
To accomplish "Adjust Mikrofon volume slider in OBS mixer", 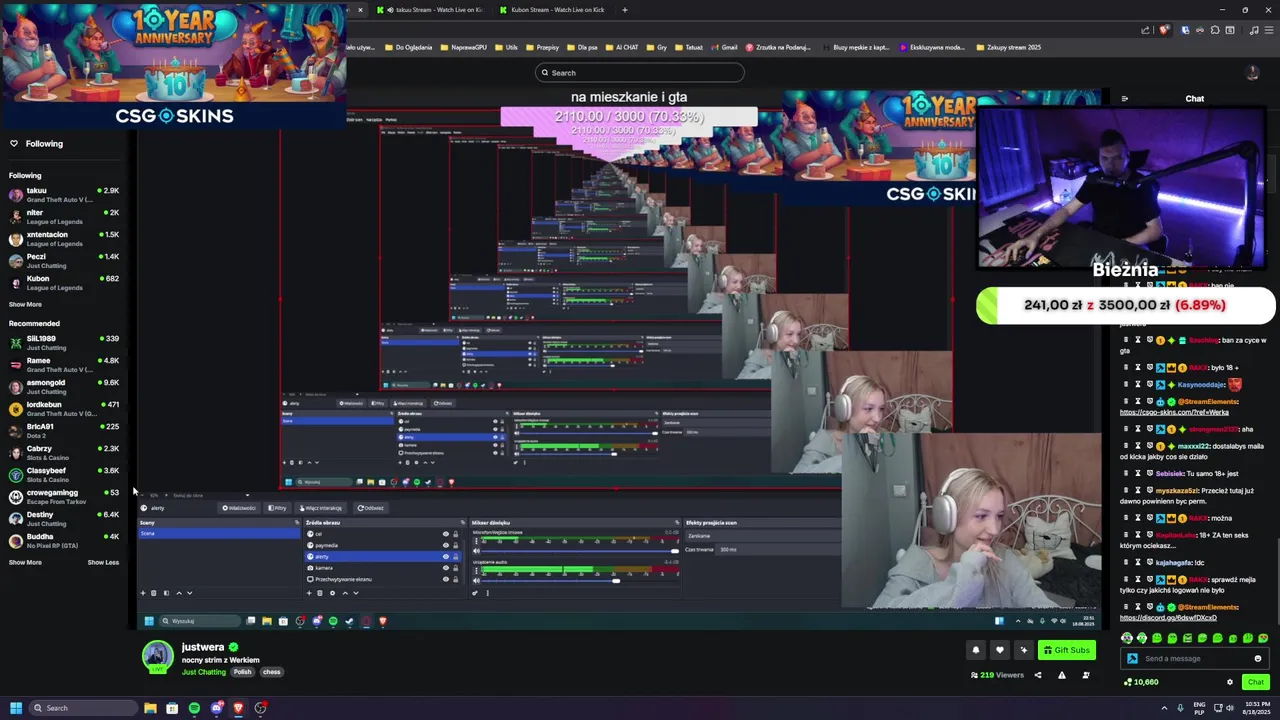I will 676,551.
